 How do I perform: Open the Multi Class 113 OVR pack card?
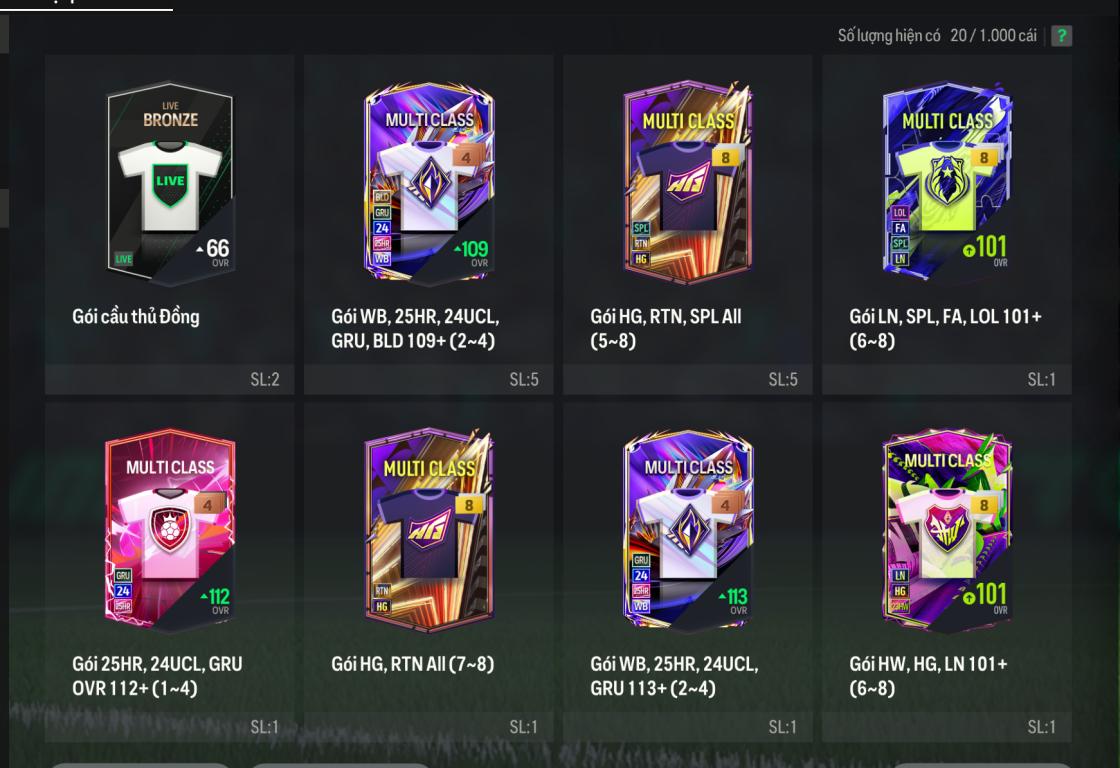tap(688, 529)
